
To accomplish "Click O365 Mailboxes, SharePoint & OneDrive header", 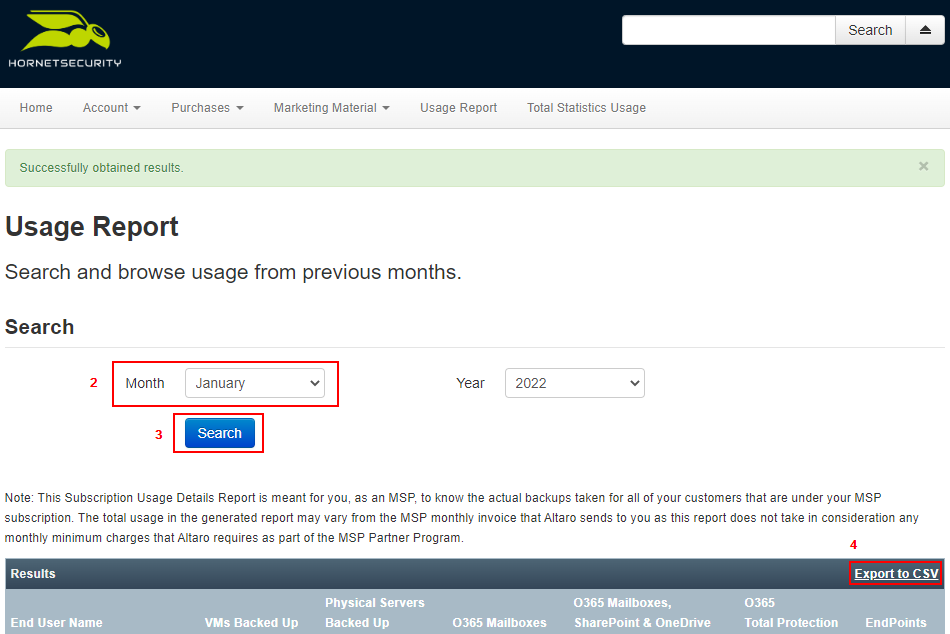I will [642, 613].
